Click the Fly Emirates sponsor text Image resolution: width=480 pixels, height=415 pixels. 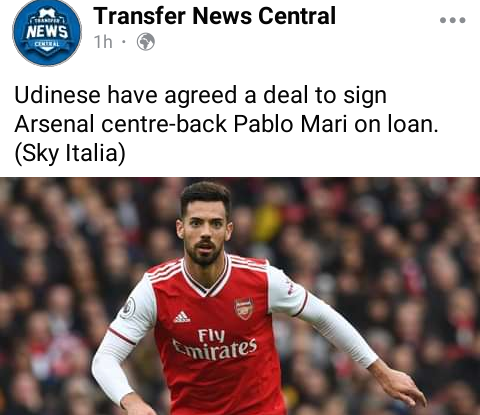(x=215, y=345)
